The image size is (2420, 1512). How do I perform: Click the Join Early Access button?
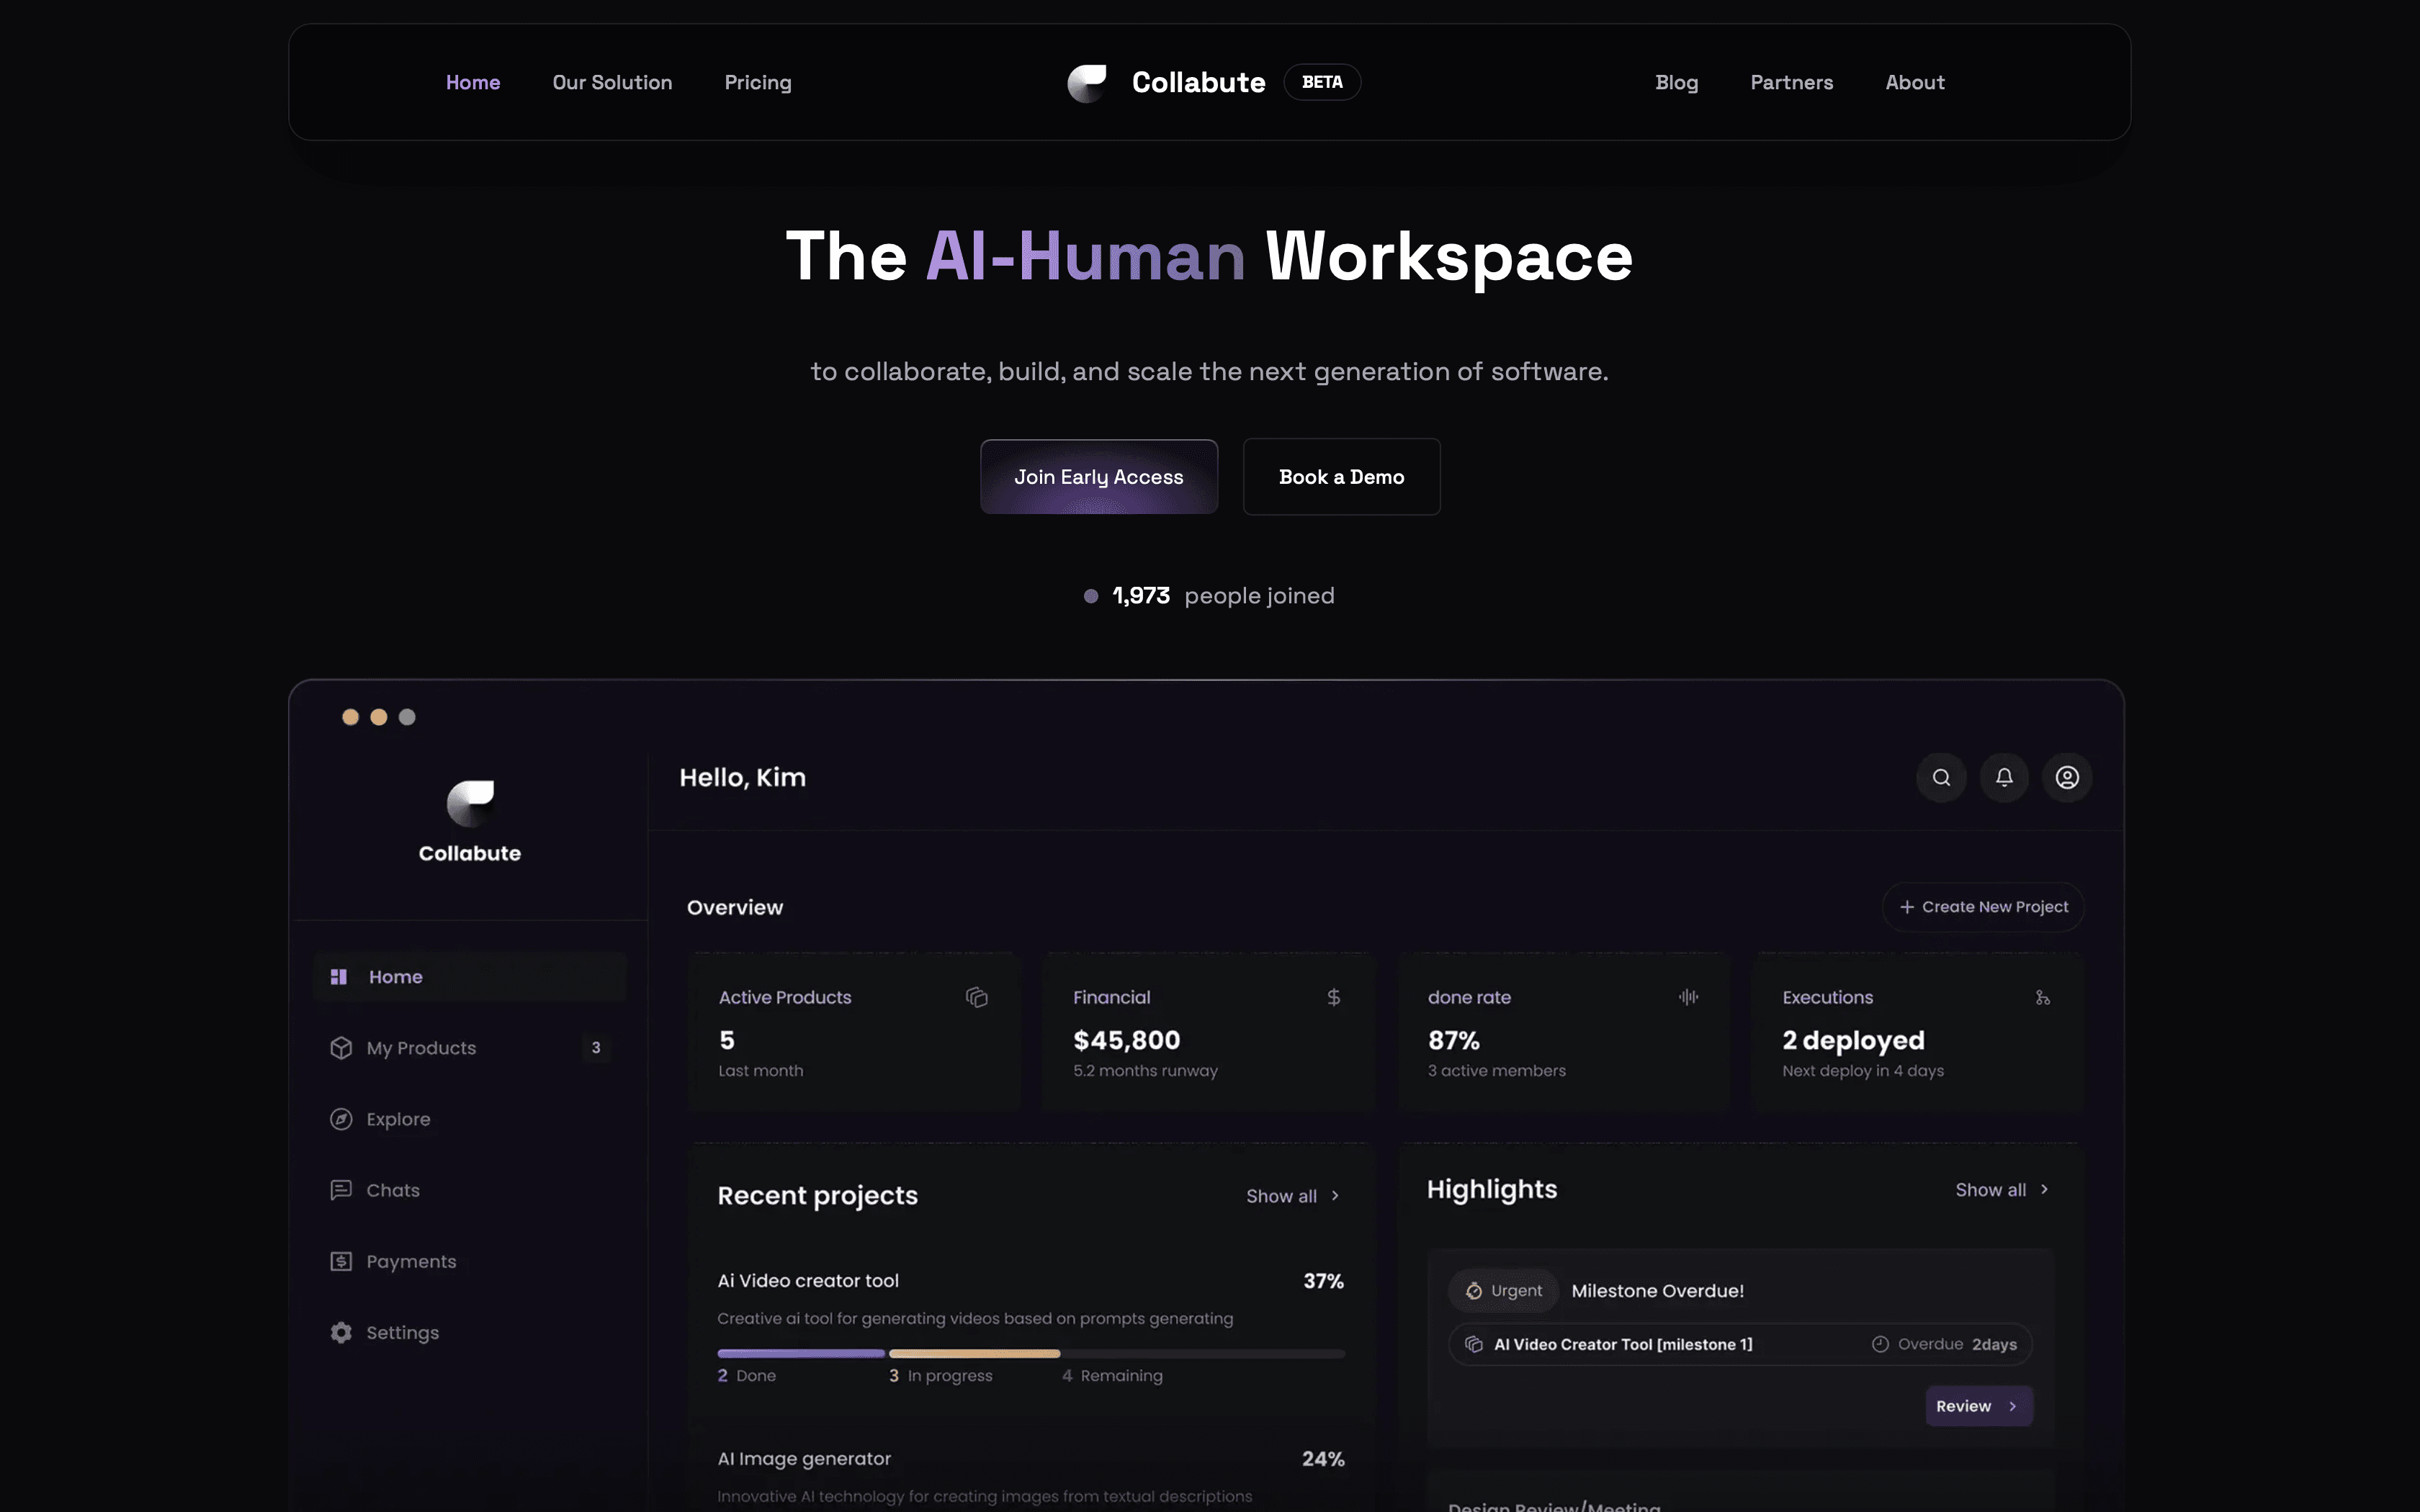click(1099, 477)
